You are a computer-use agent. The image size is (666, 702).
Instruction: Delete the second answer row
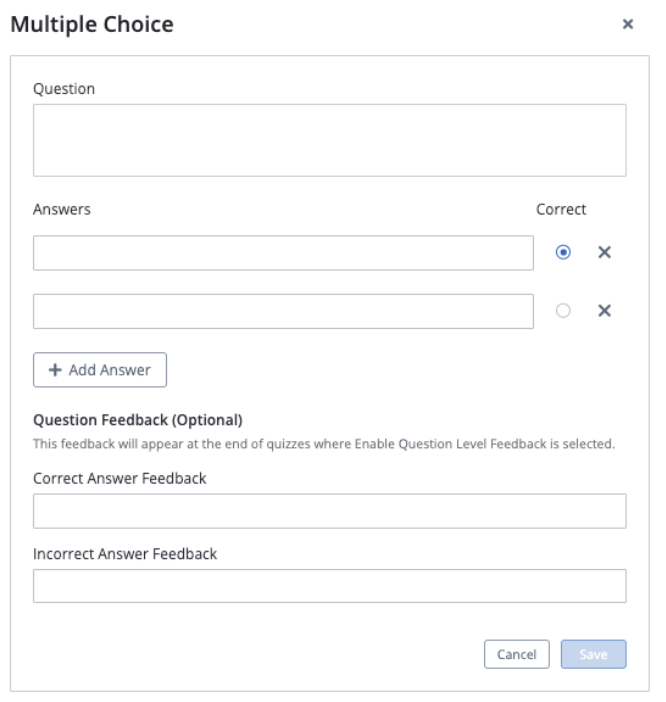[604, 310]
